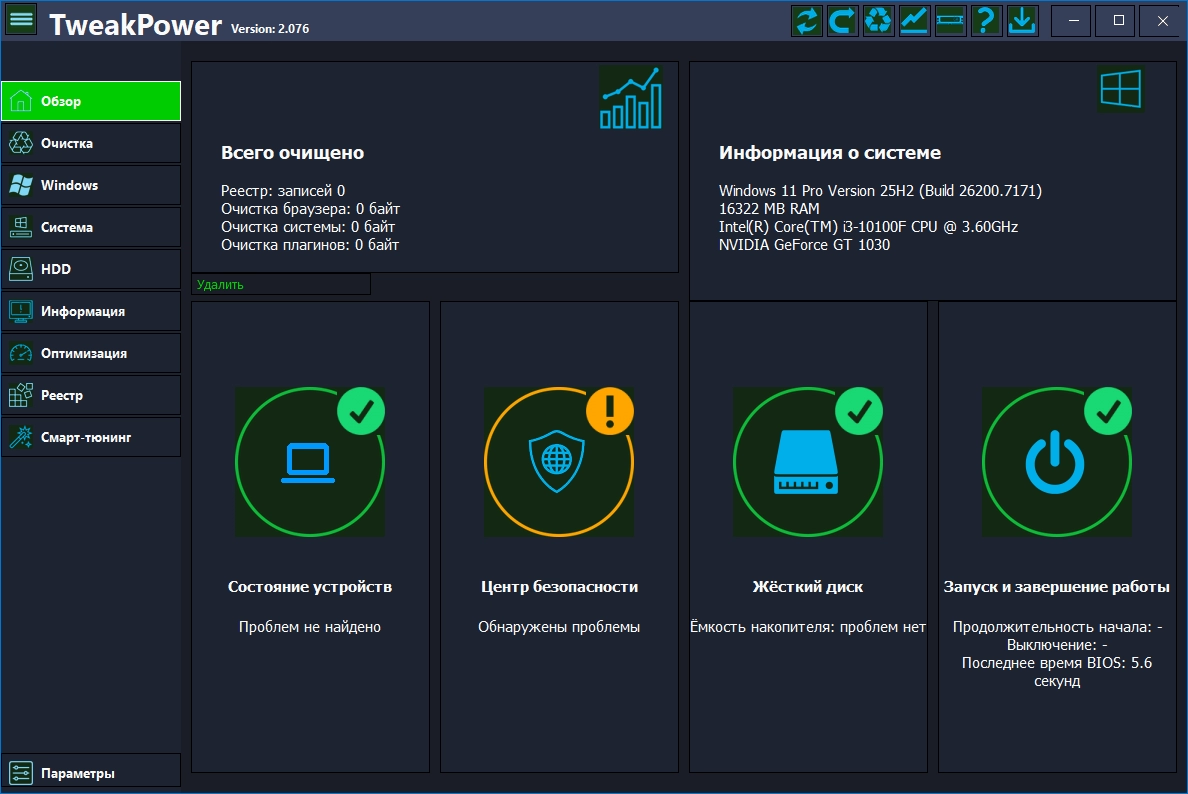The height and width of the screenshot is (794, 1188).
Task: Click the magic wand icon beside Смарт-тюнинг
Action: point(20,437)
